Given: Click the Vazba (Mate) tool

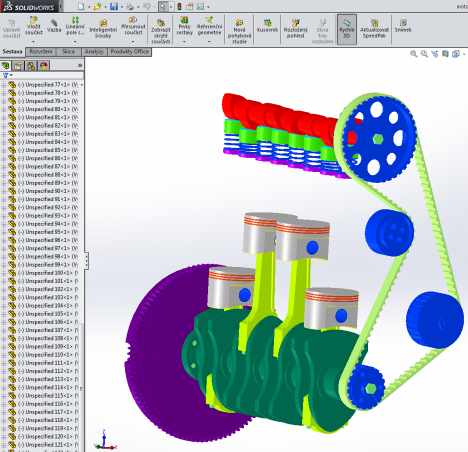Looking at the screenshot, I should (x=54, y=26).
